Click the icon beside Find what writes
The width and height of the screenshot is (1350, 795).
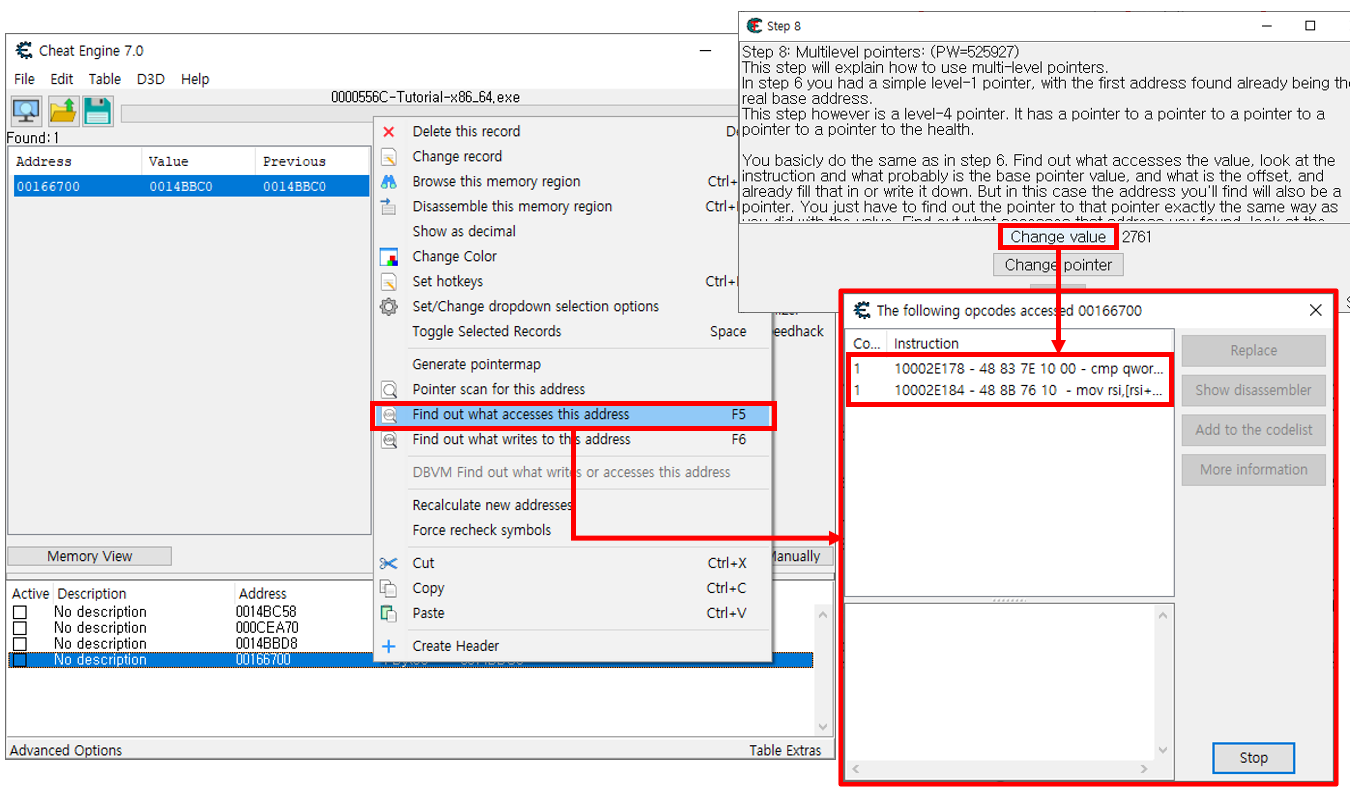[390, 439]
